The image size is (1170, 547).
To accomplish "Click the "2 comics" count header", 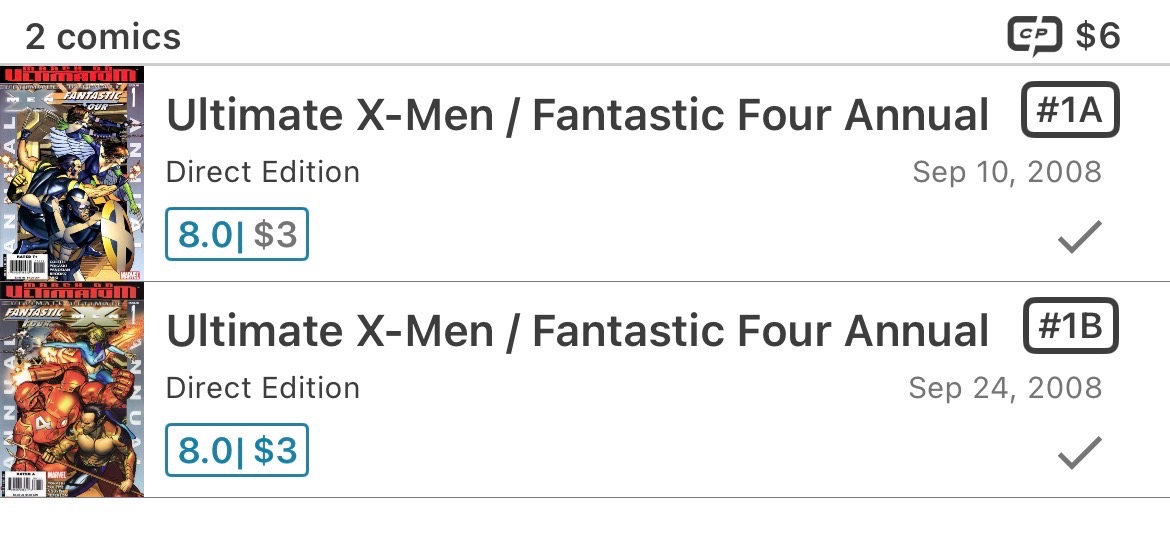I will [103, 37].
